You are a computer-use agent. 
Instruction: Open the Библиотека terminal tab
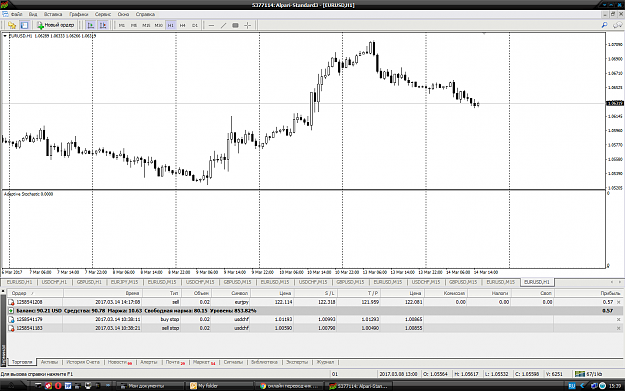tap(264, 362)
